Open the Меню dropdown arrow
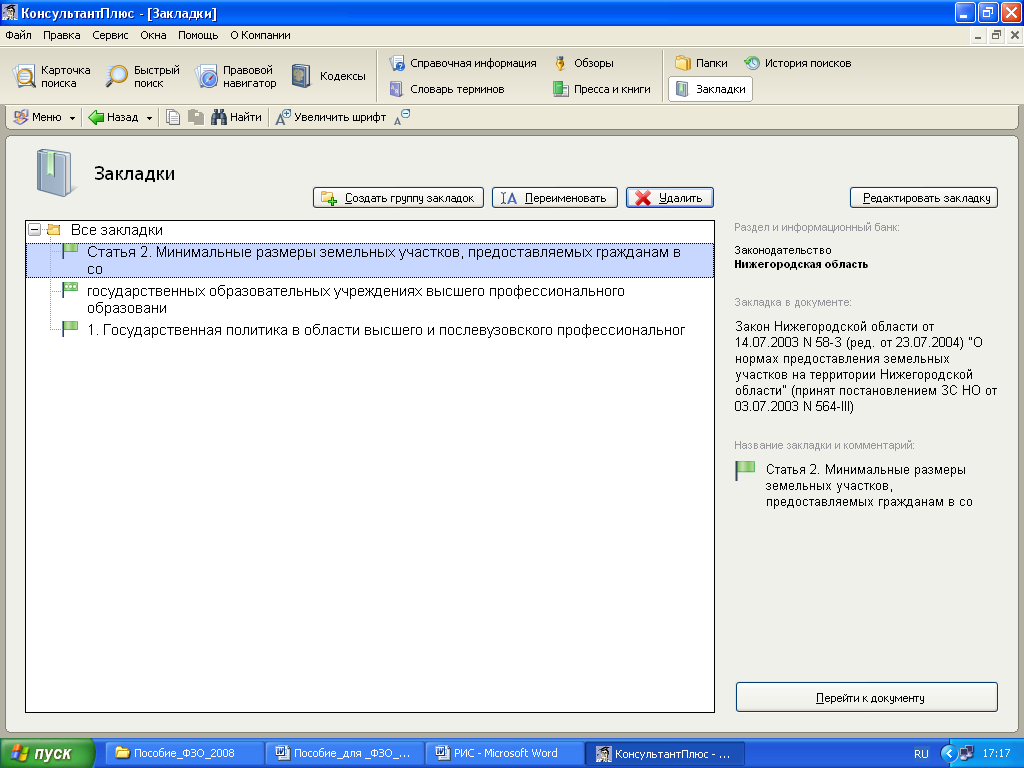This screenshot has width=1024, height=768. 72,118
